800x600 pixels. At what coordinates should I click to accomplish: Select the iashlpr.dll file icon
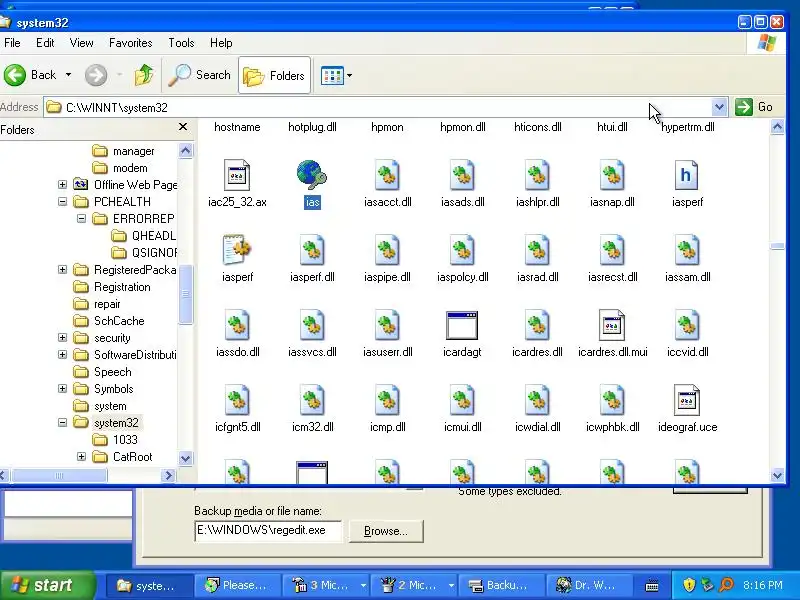tap(537, 175)
